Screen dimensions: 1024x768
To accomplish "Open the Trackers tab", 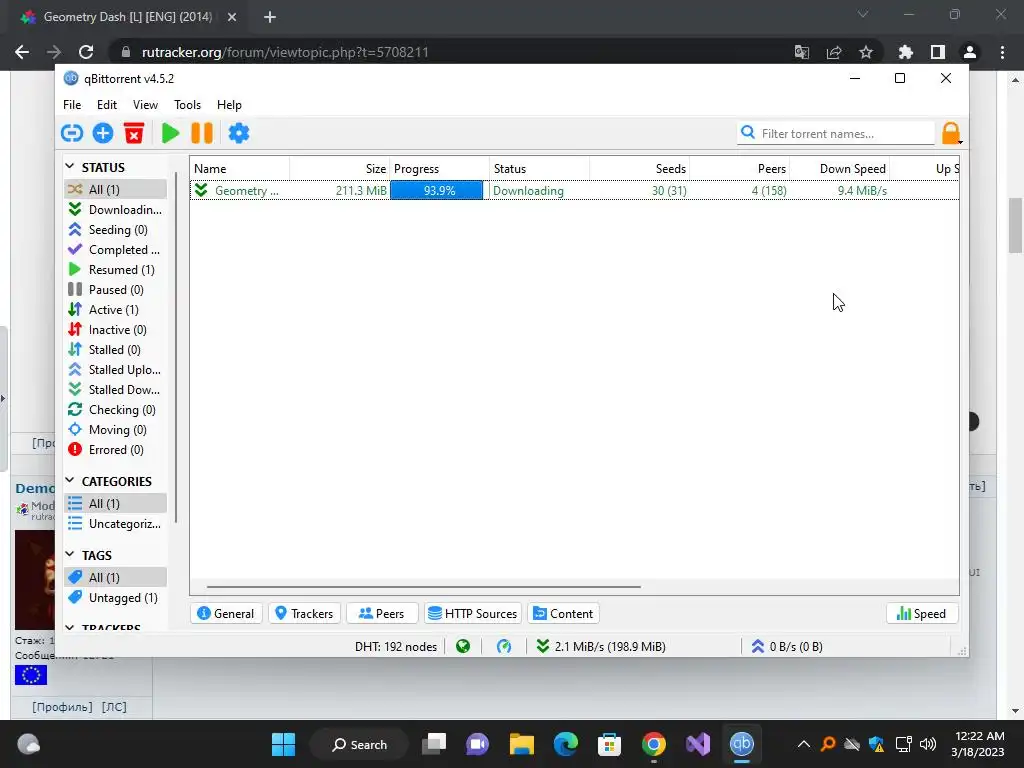I will click(x=304, y=613).
